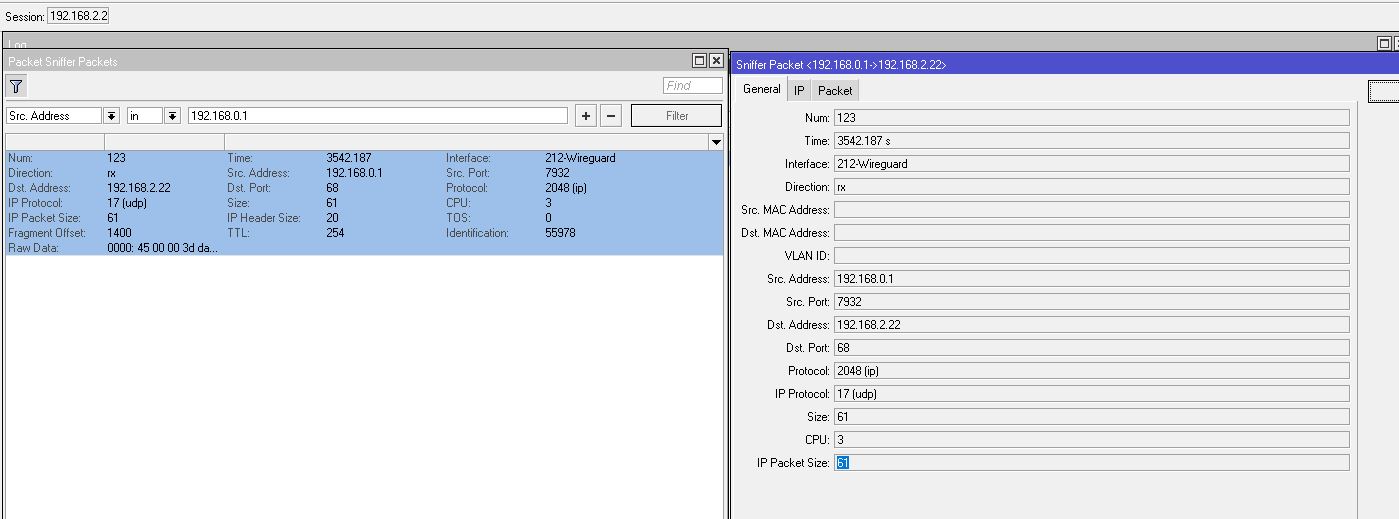Click the funnel filter icon

(17, 87)
